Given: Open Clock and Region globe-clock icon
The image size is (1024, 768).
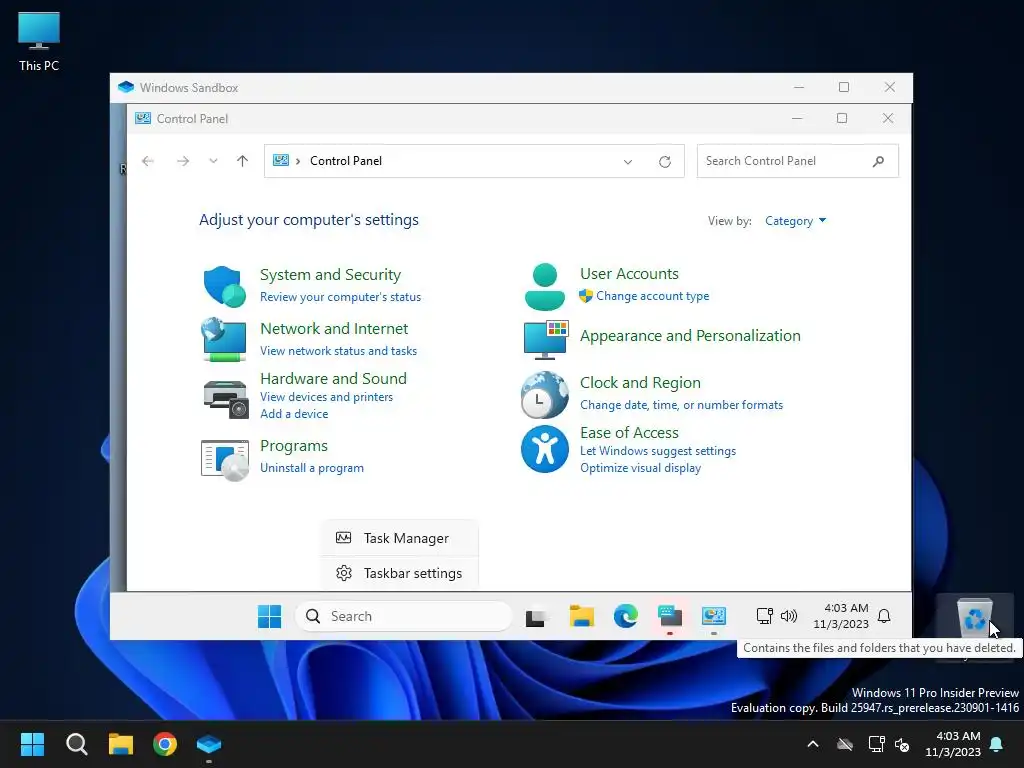Looking at the screenshot, I should 545,394.
